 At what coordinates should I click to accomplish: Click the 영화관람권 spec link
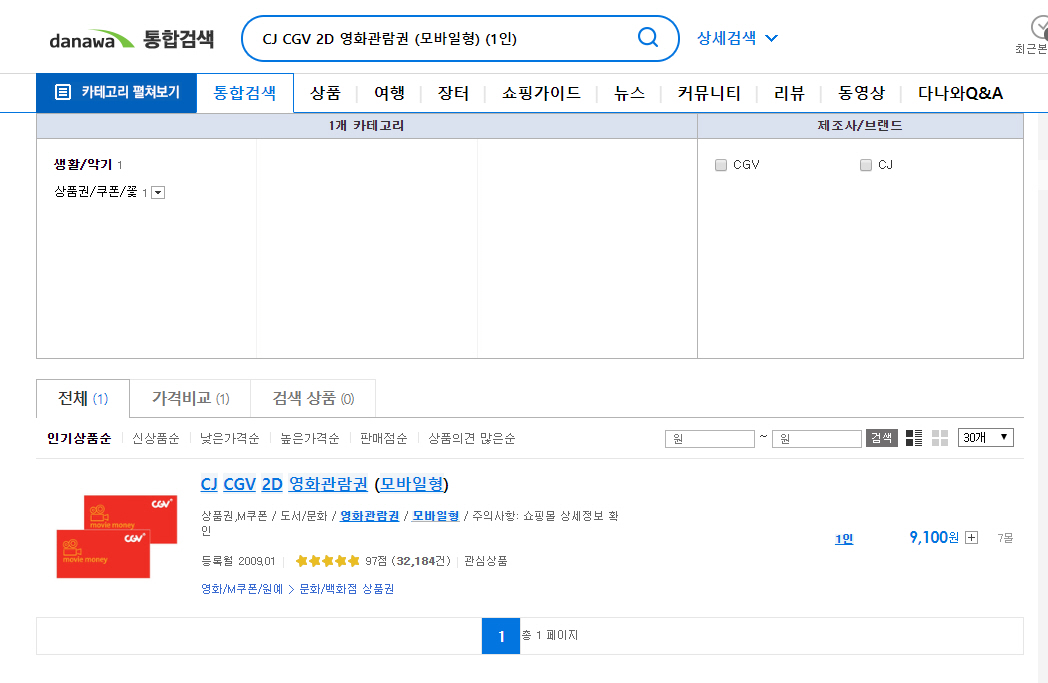coord(370,516)
